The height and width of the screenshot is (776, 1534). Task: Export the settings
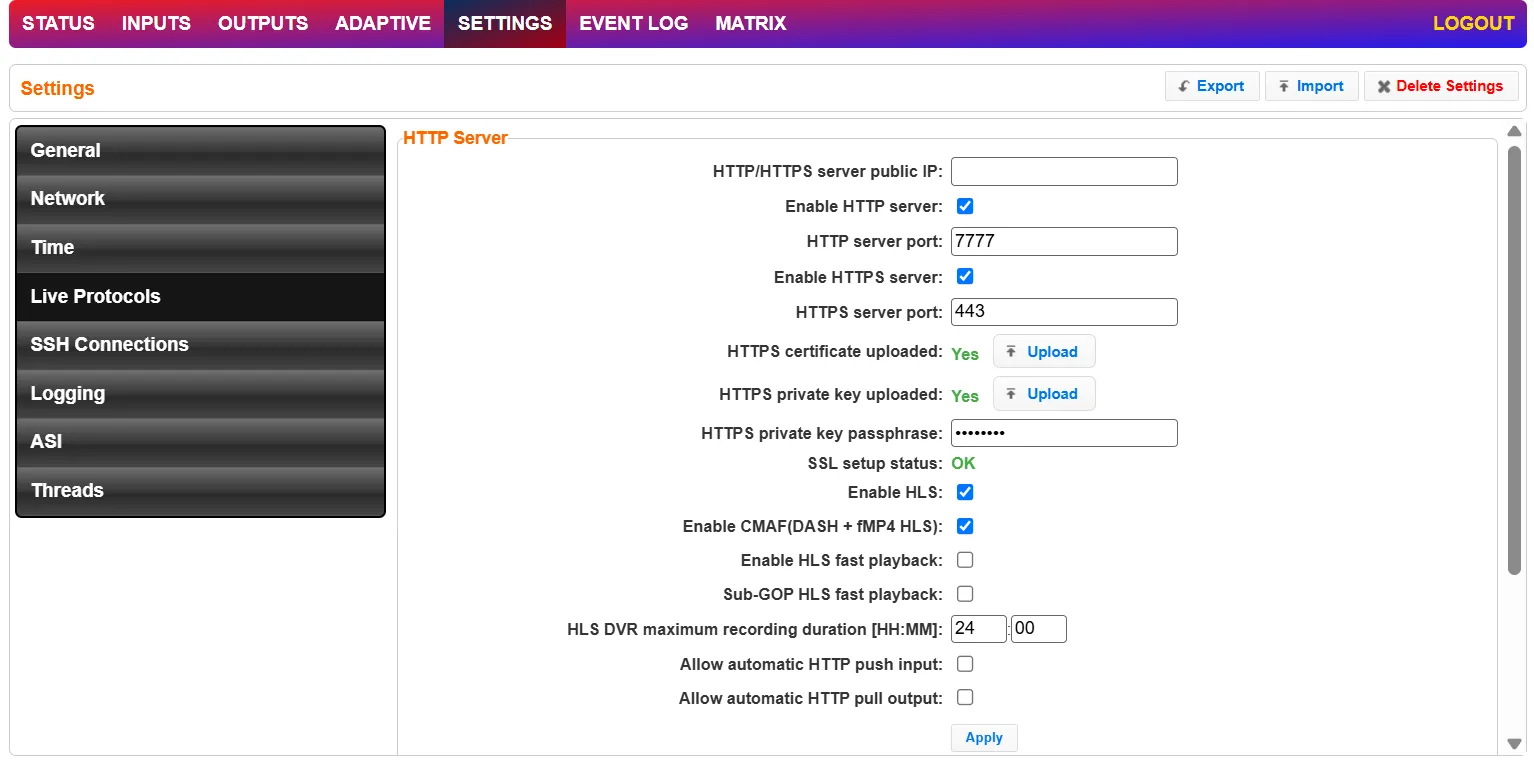tap(1212, 86)
